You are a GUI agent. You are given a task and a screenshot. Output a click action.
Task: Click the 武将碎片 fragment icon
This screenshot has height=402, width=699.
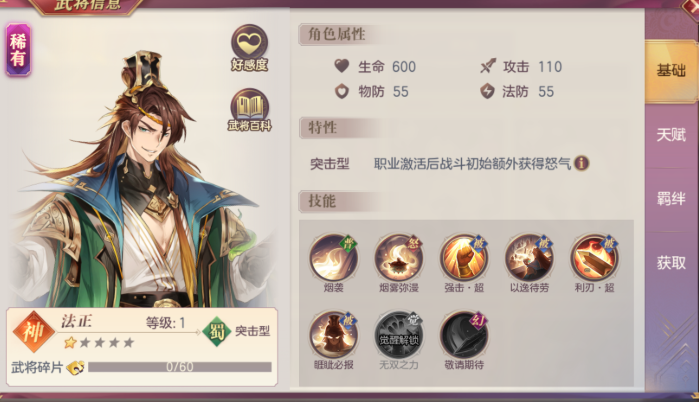click(x=75, y=367)
